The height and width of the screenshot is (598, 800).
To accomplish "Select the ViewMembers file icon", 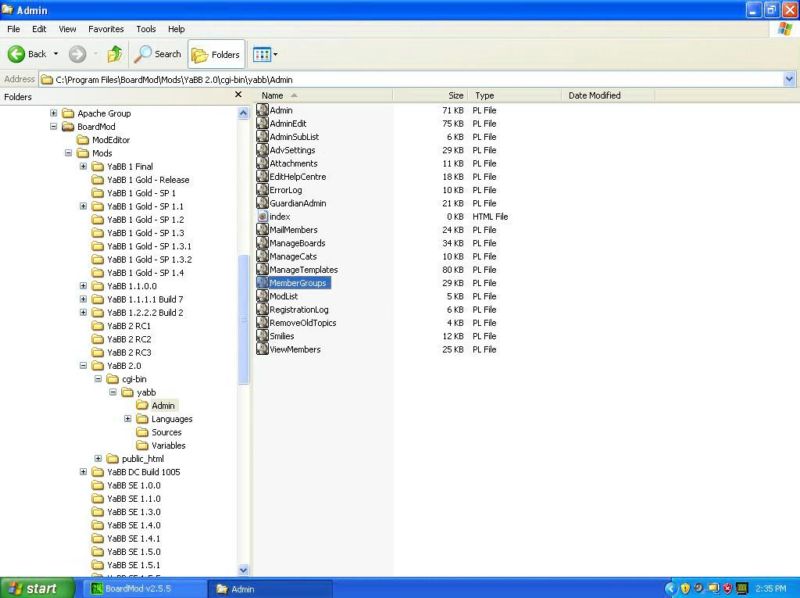I will 262,349.
